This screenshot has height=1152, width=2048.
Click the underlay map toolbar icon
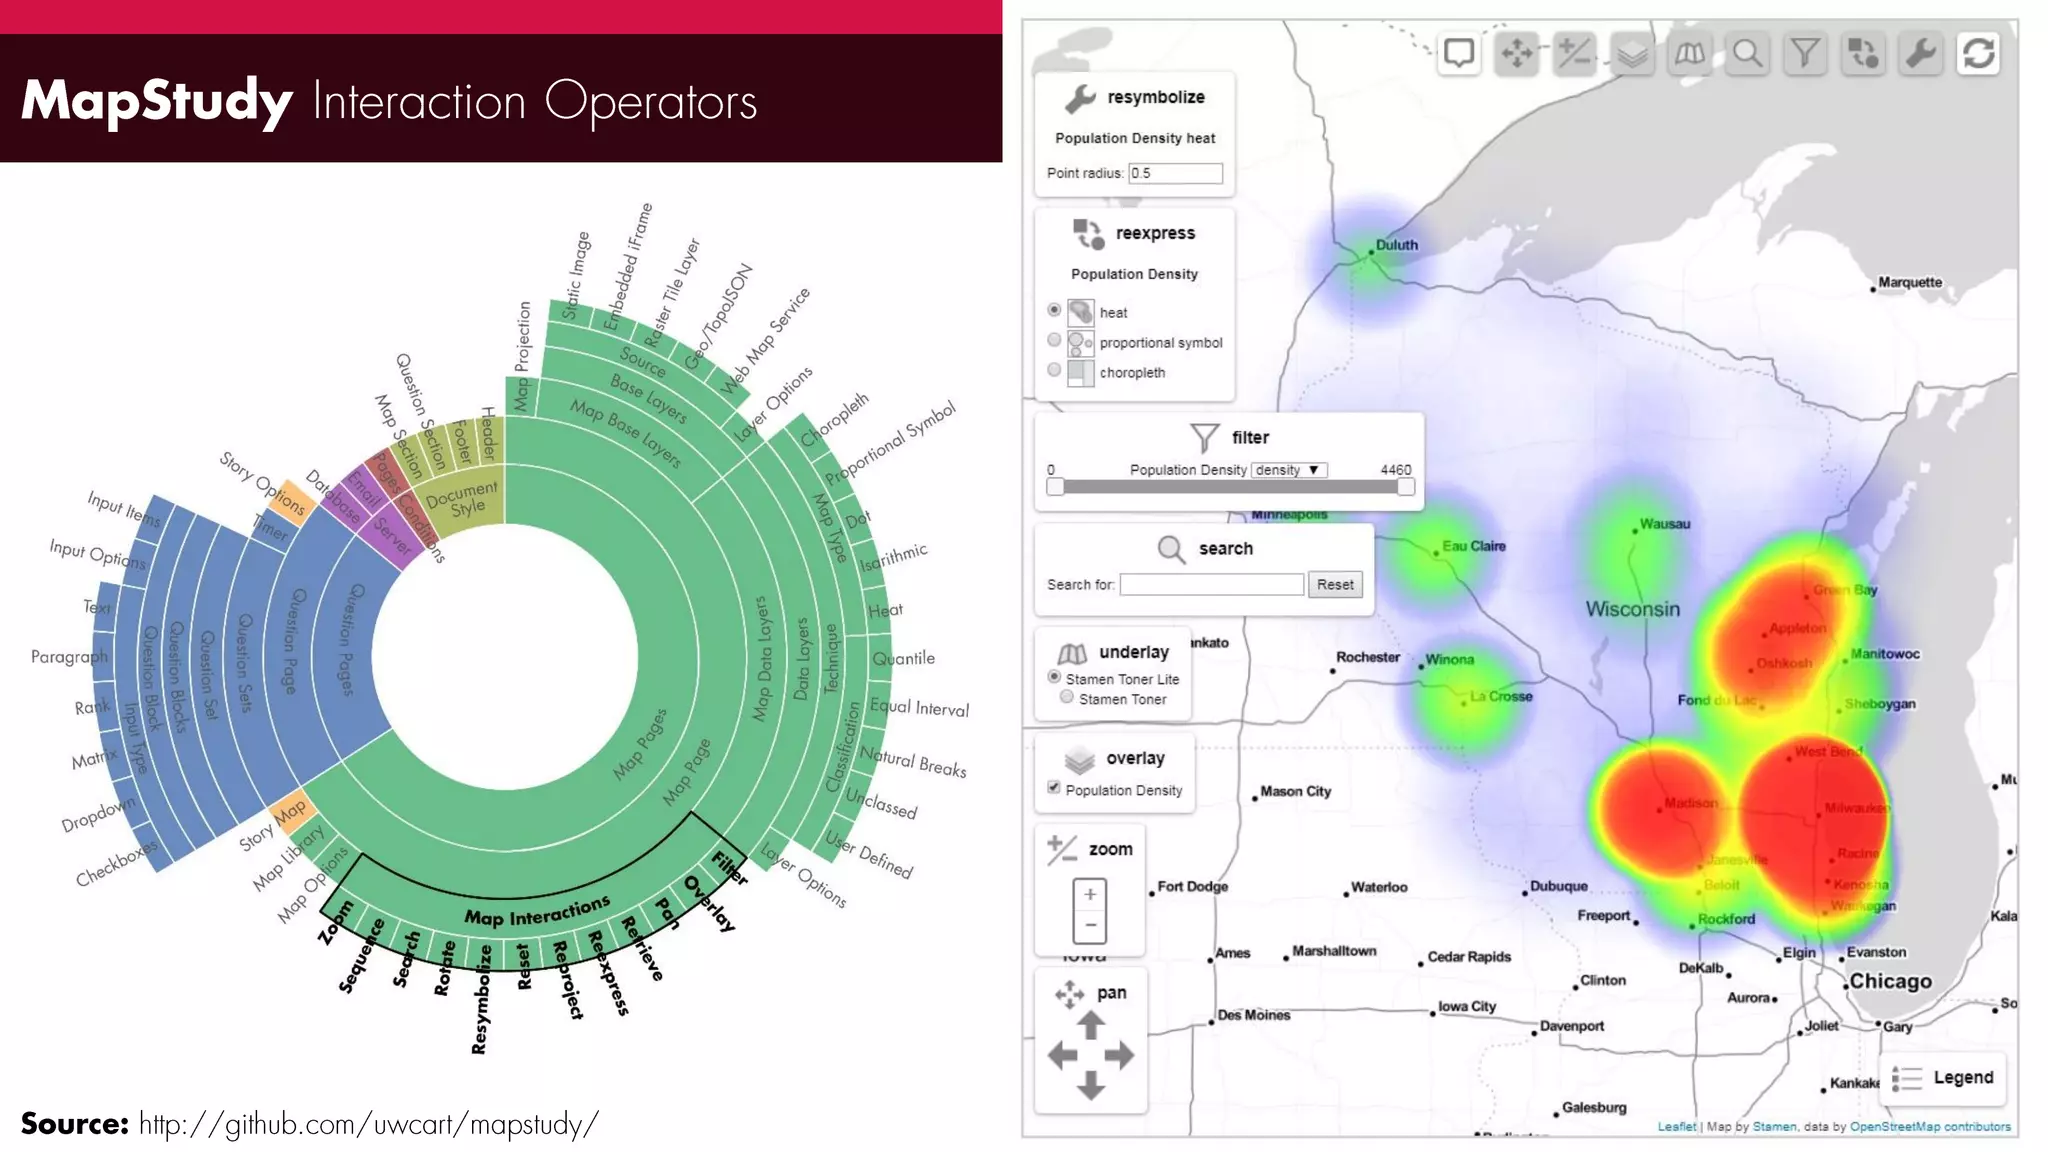pos(1690,53)
